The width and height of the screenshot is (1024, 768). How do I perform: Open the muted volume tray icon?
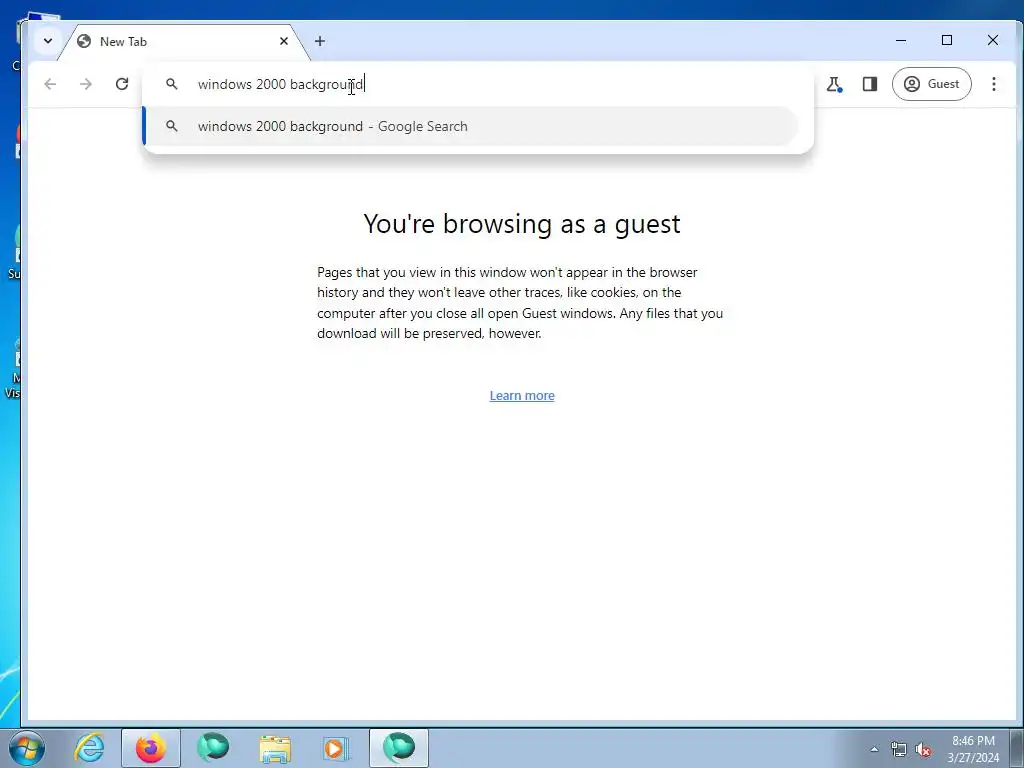[923, 750]
